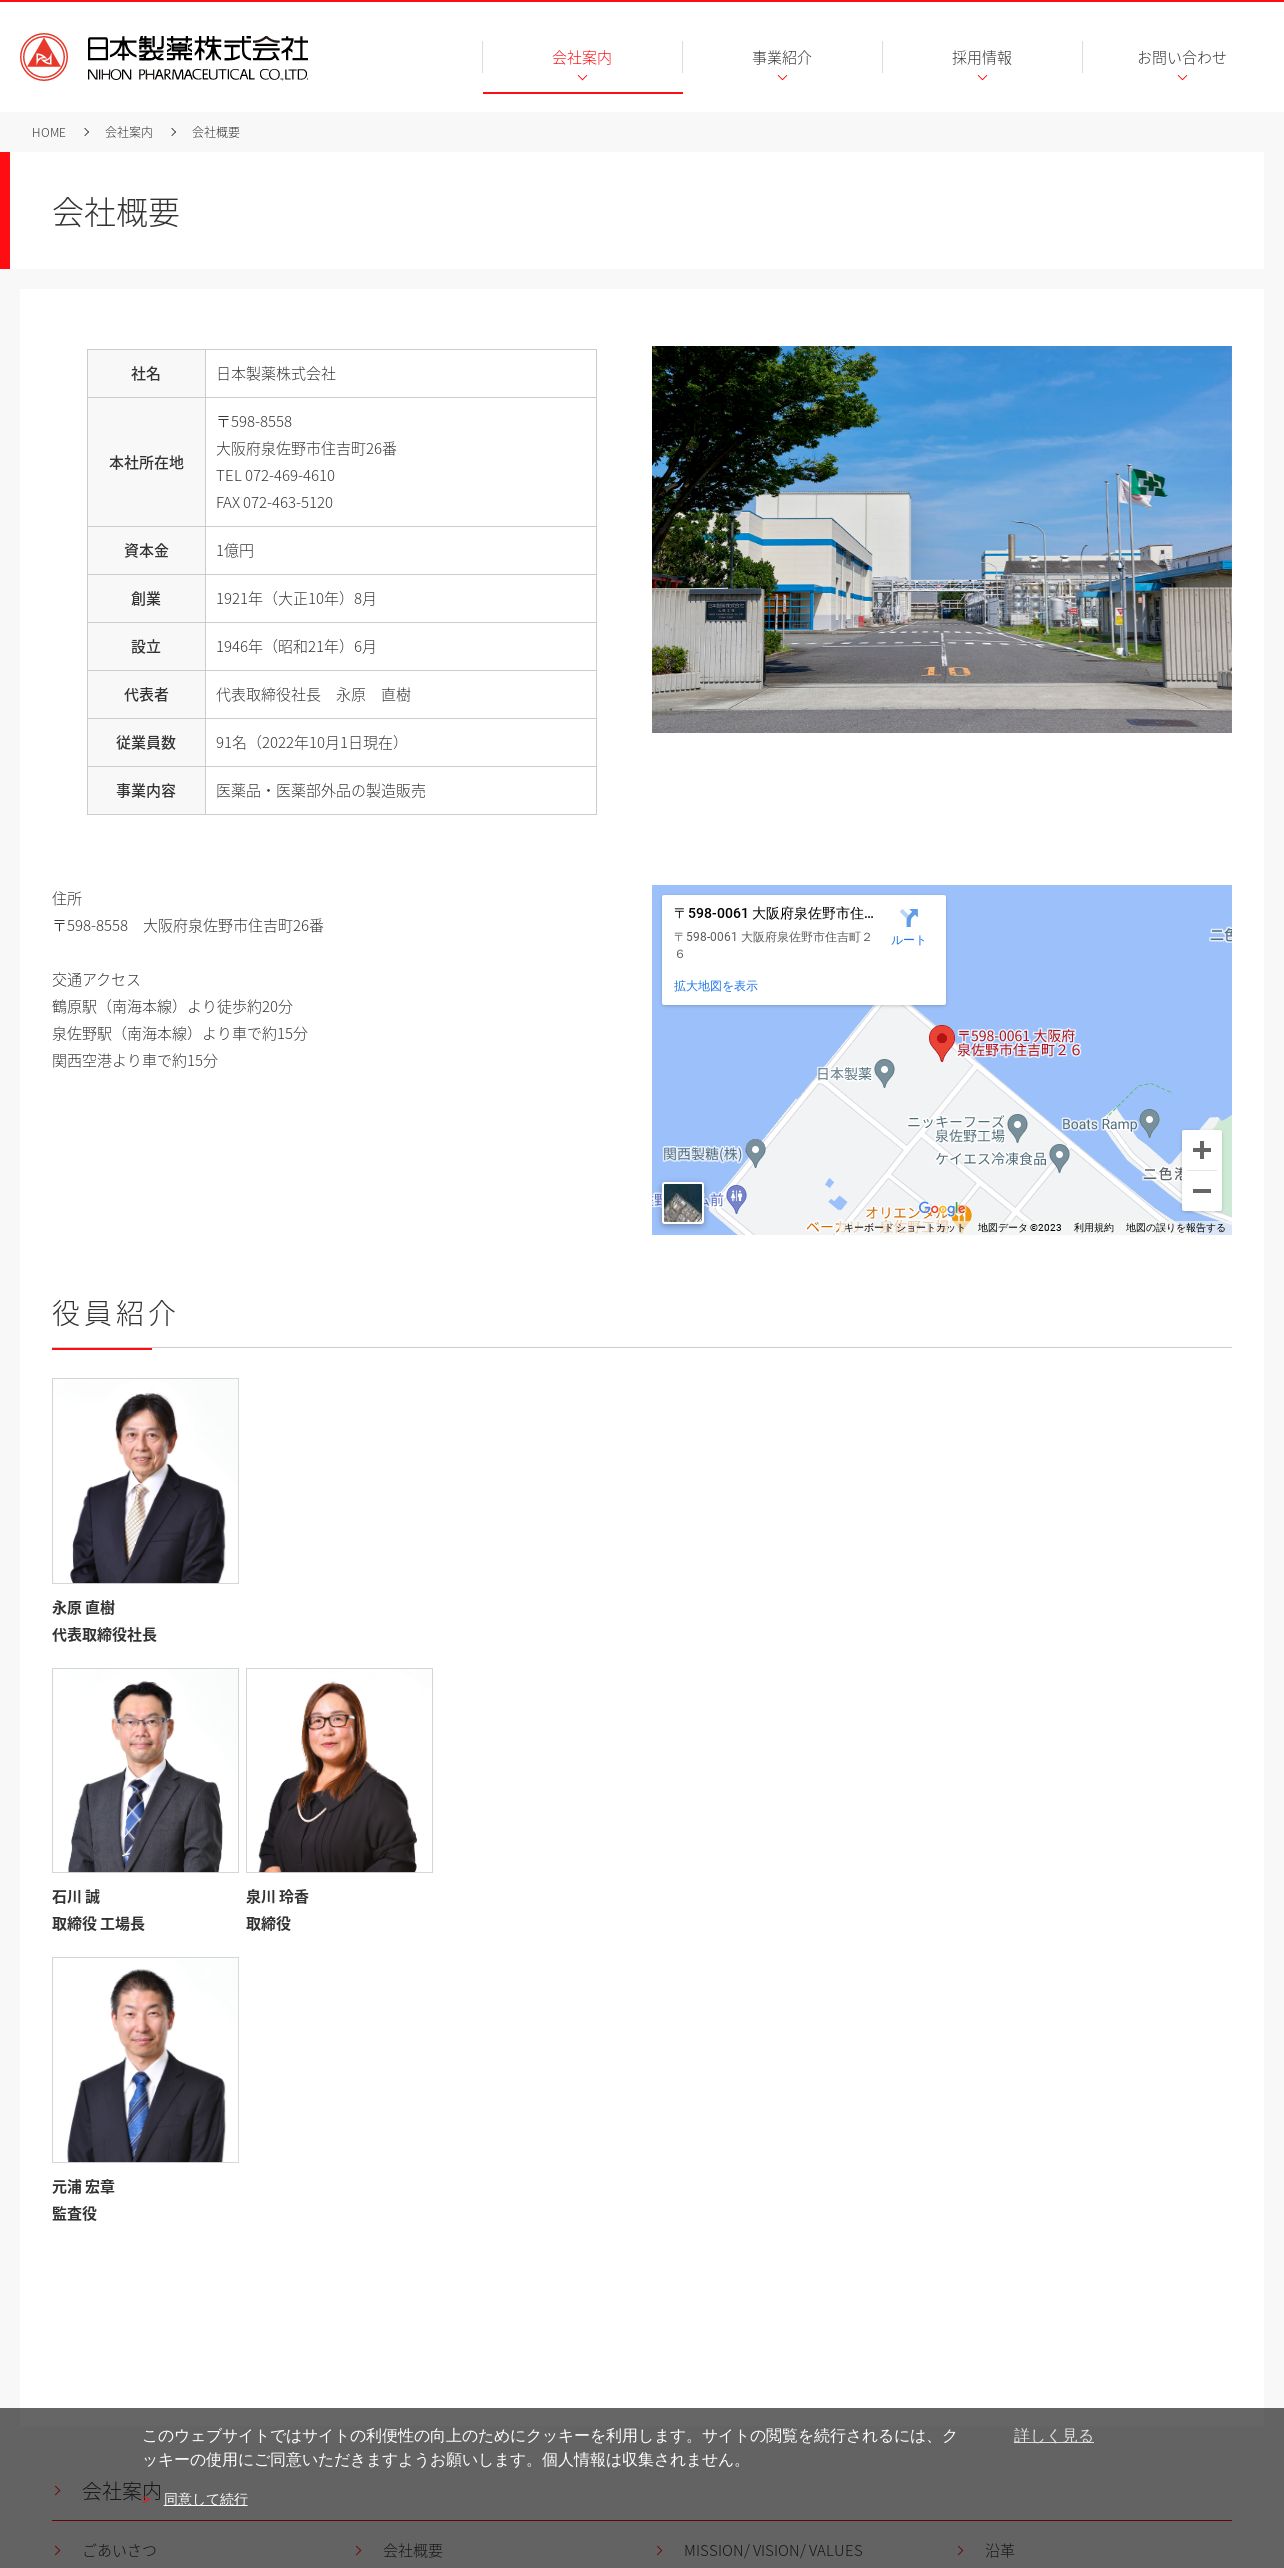Viewport: 1284px width, 2568px height.
Task: Select the 日本製薬株式会社 company name cell
Action: [x=401, y=374]
